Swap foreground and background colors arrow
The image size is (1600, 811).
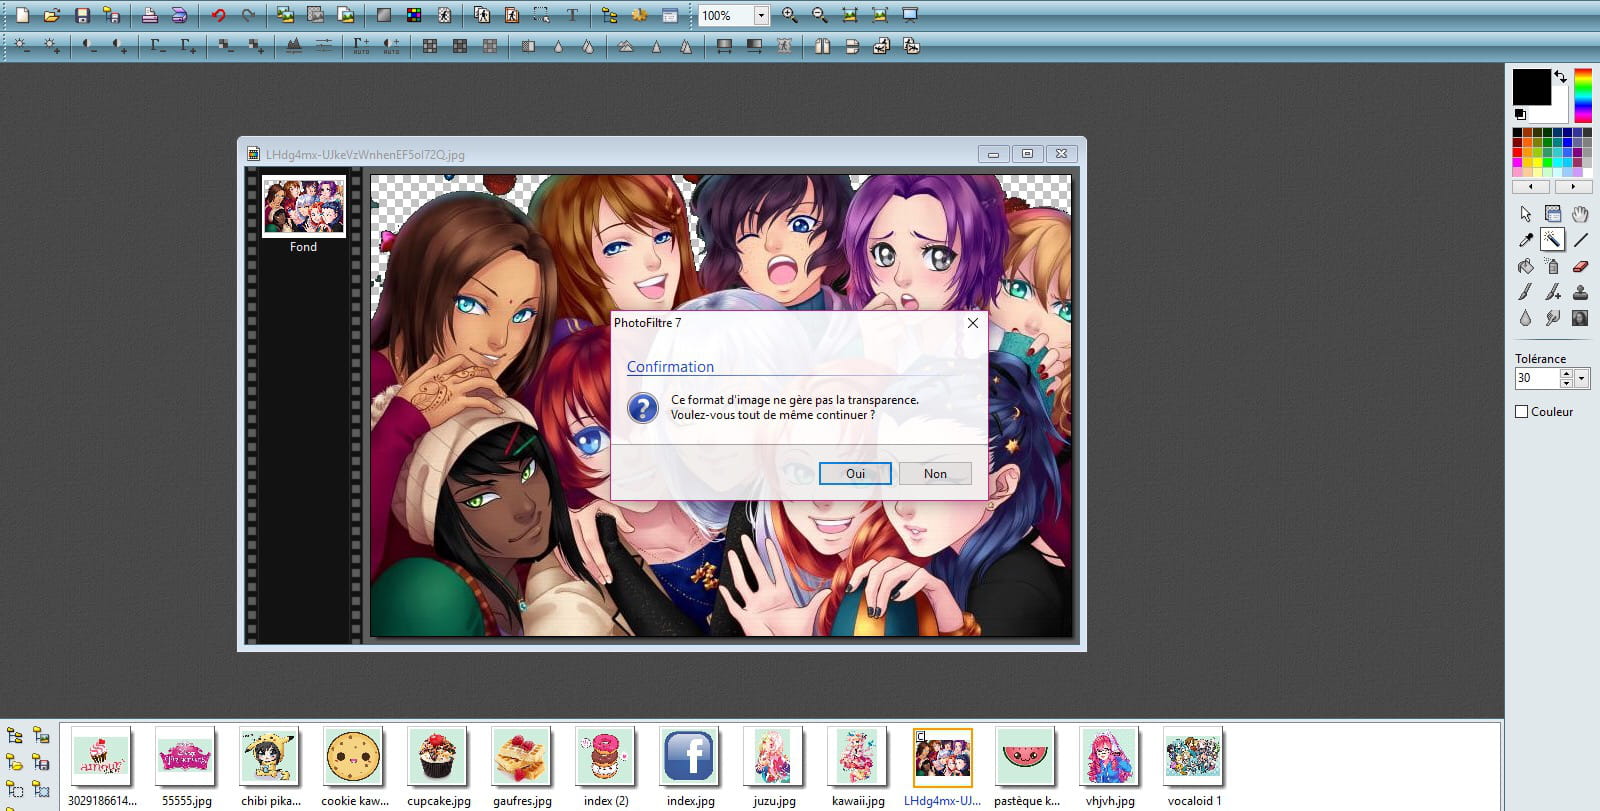(x=1560, y=76)
